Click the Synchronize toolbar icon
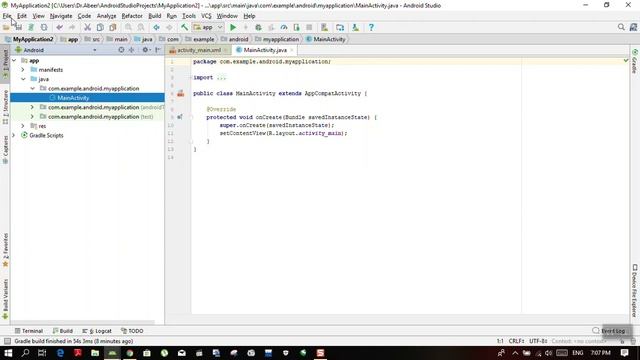Image resolution: width=640 pixels, height=360 pixels. [31, 27]
